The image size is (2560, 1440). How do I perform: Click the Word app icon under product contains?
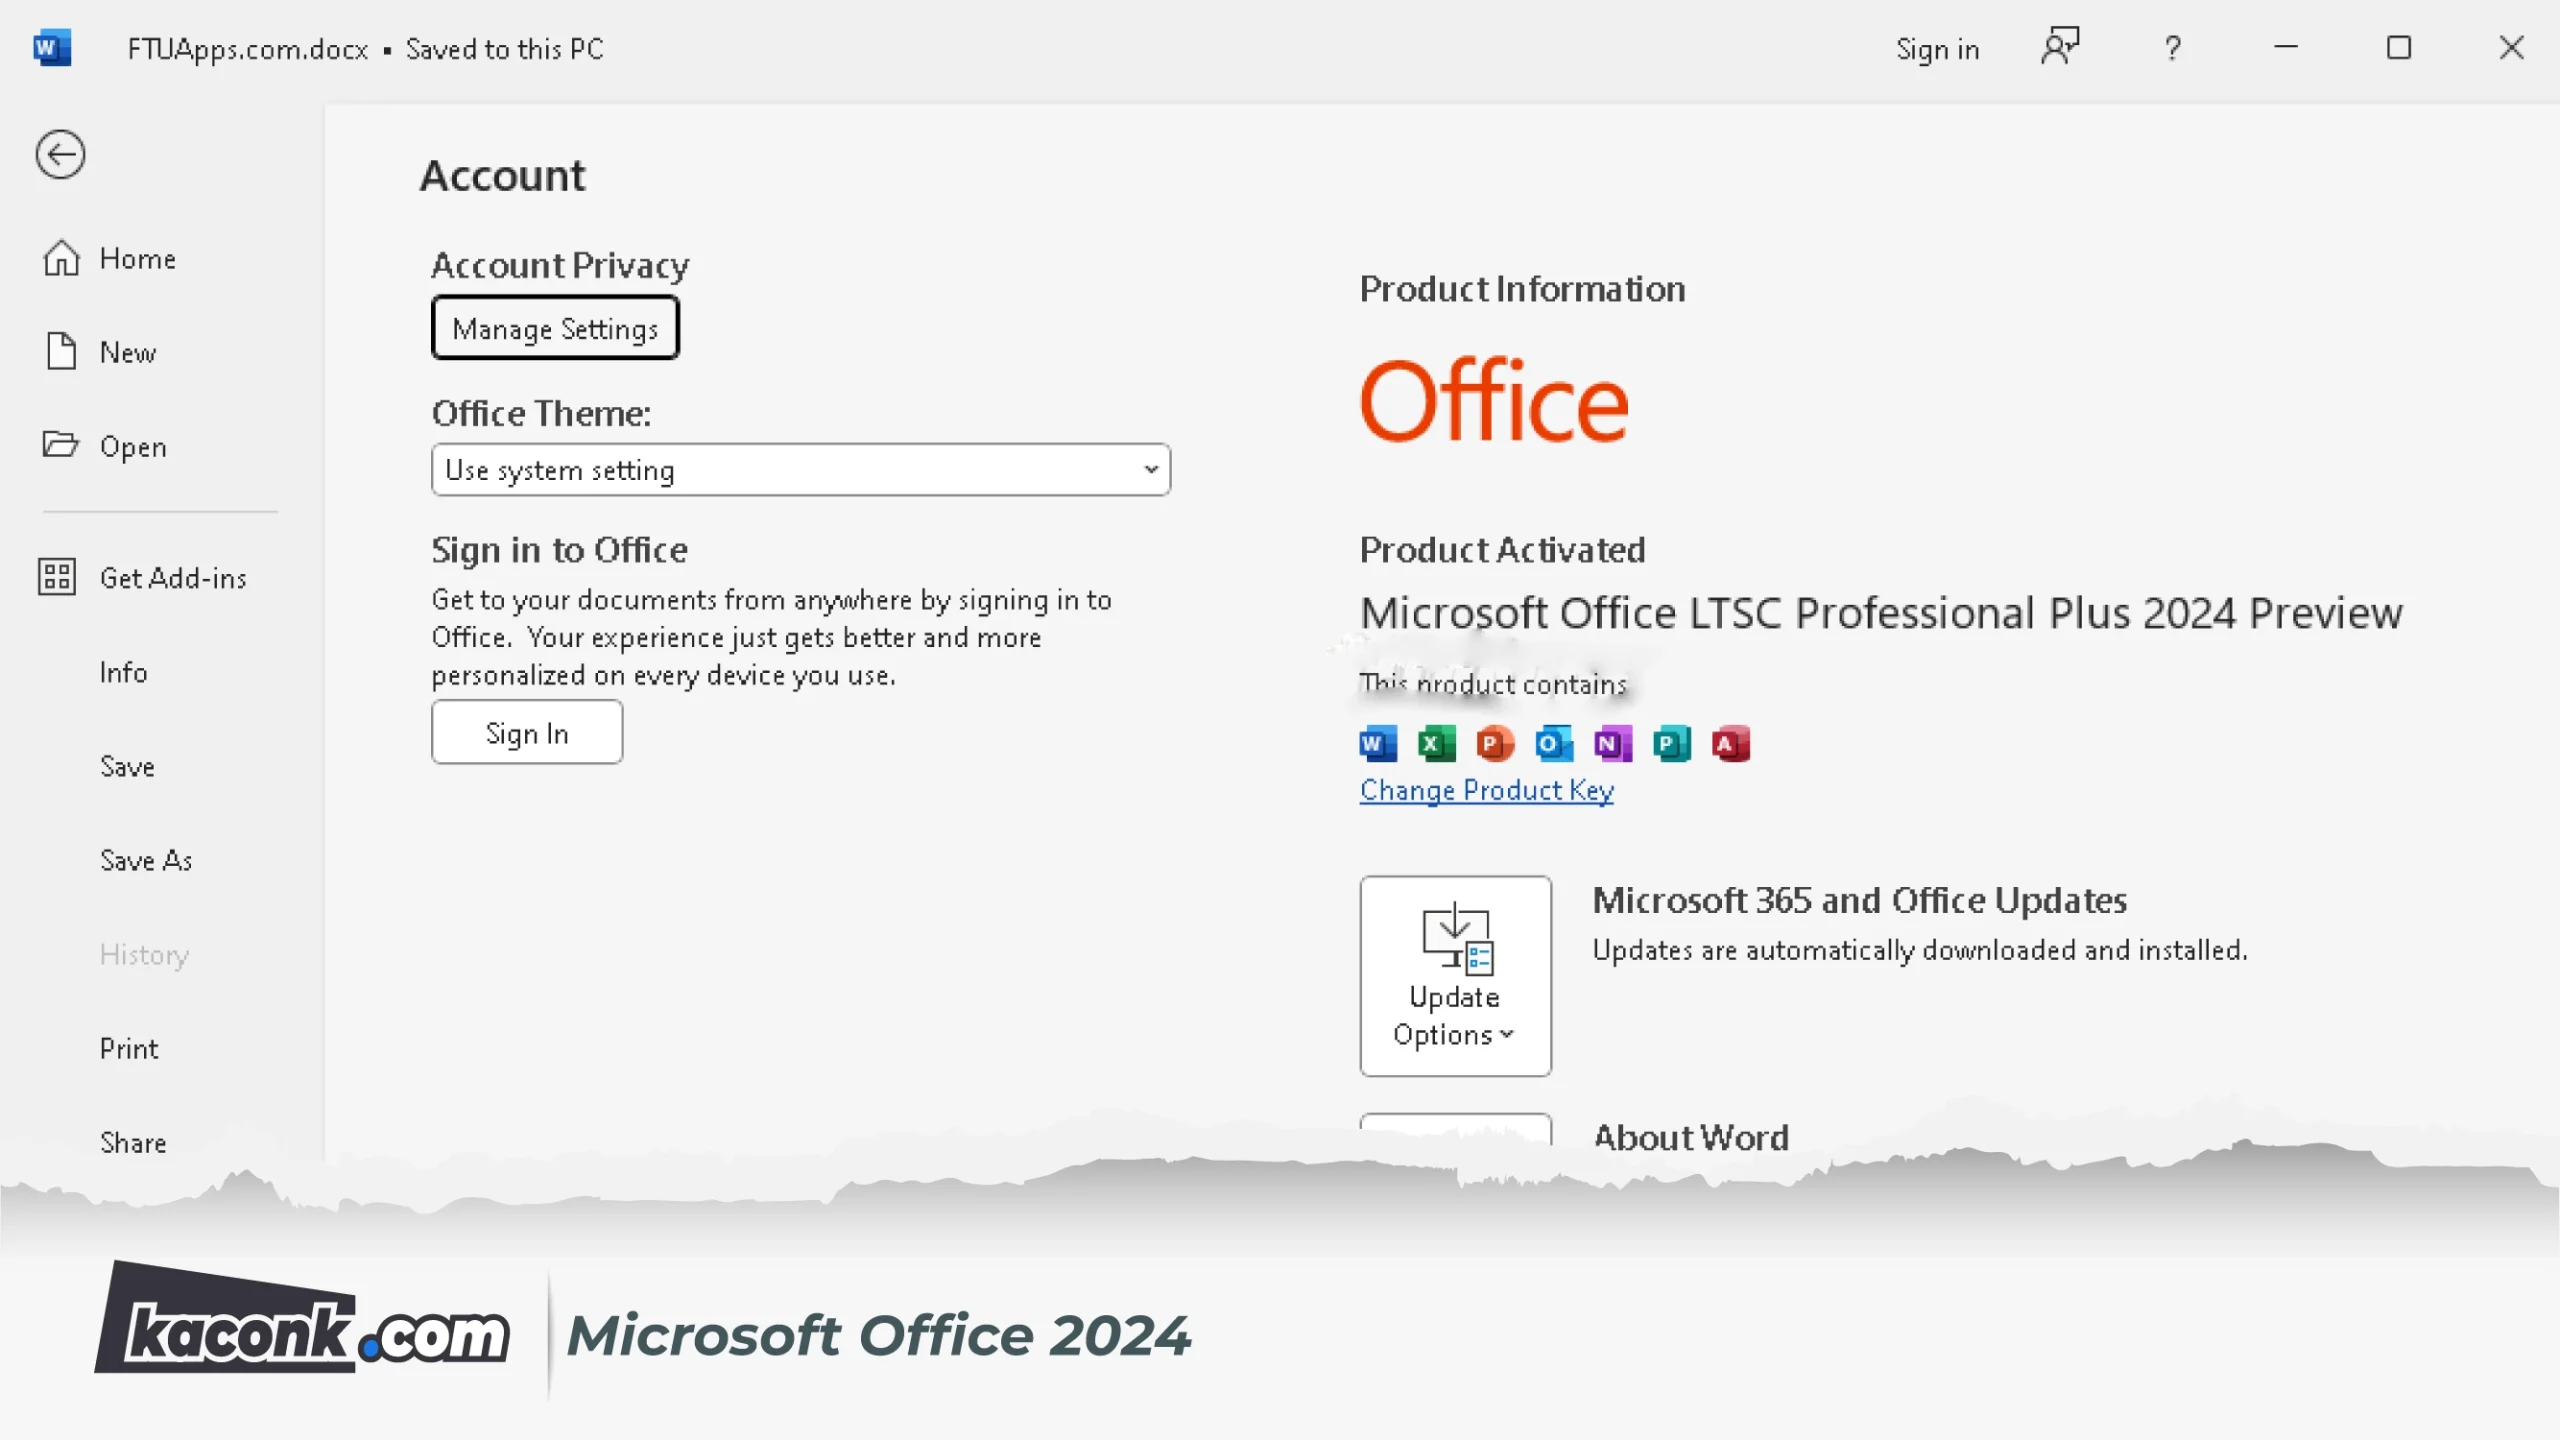click(1378, 744)
